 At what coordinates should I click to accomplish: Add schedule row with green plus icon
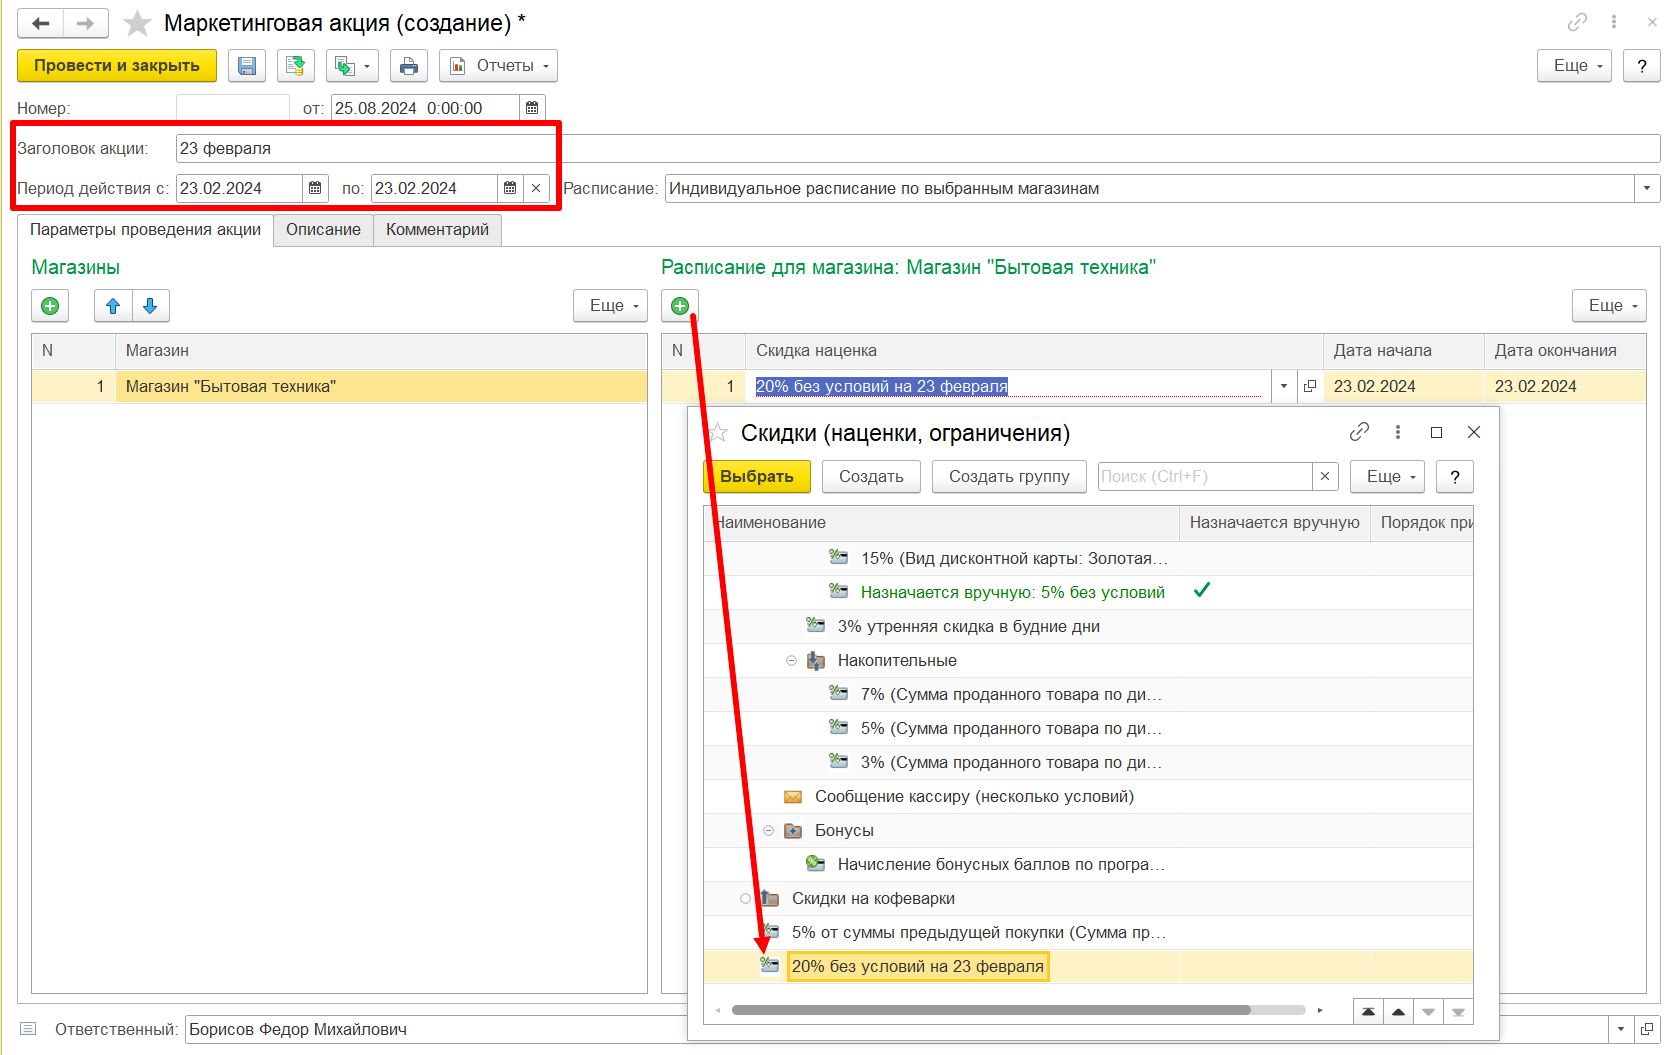680,306
